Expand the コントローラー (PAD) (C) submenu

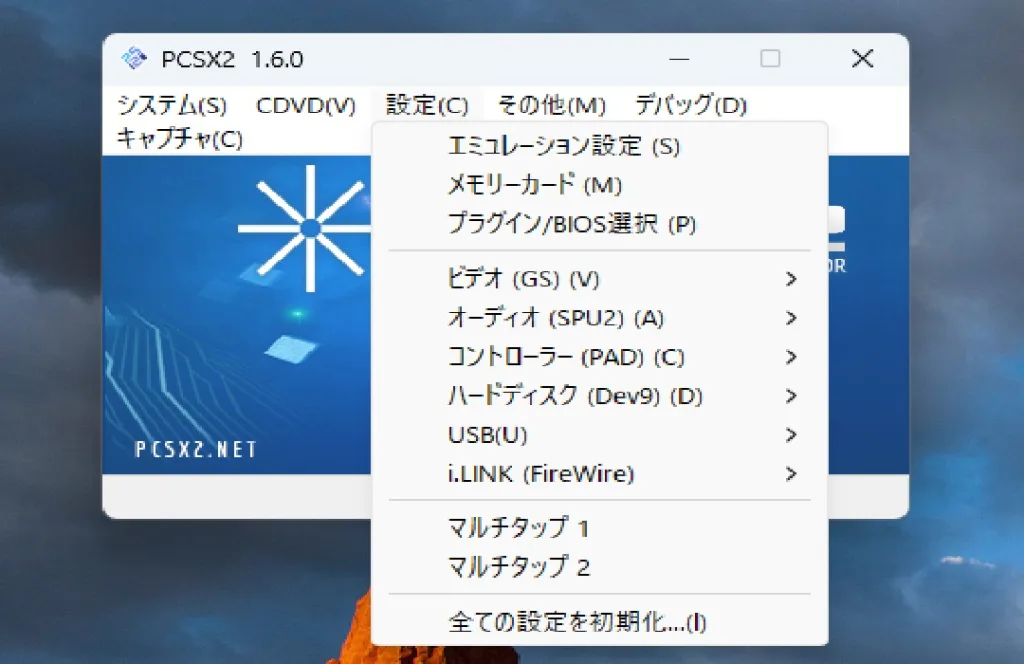(x=600, y=357)
